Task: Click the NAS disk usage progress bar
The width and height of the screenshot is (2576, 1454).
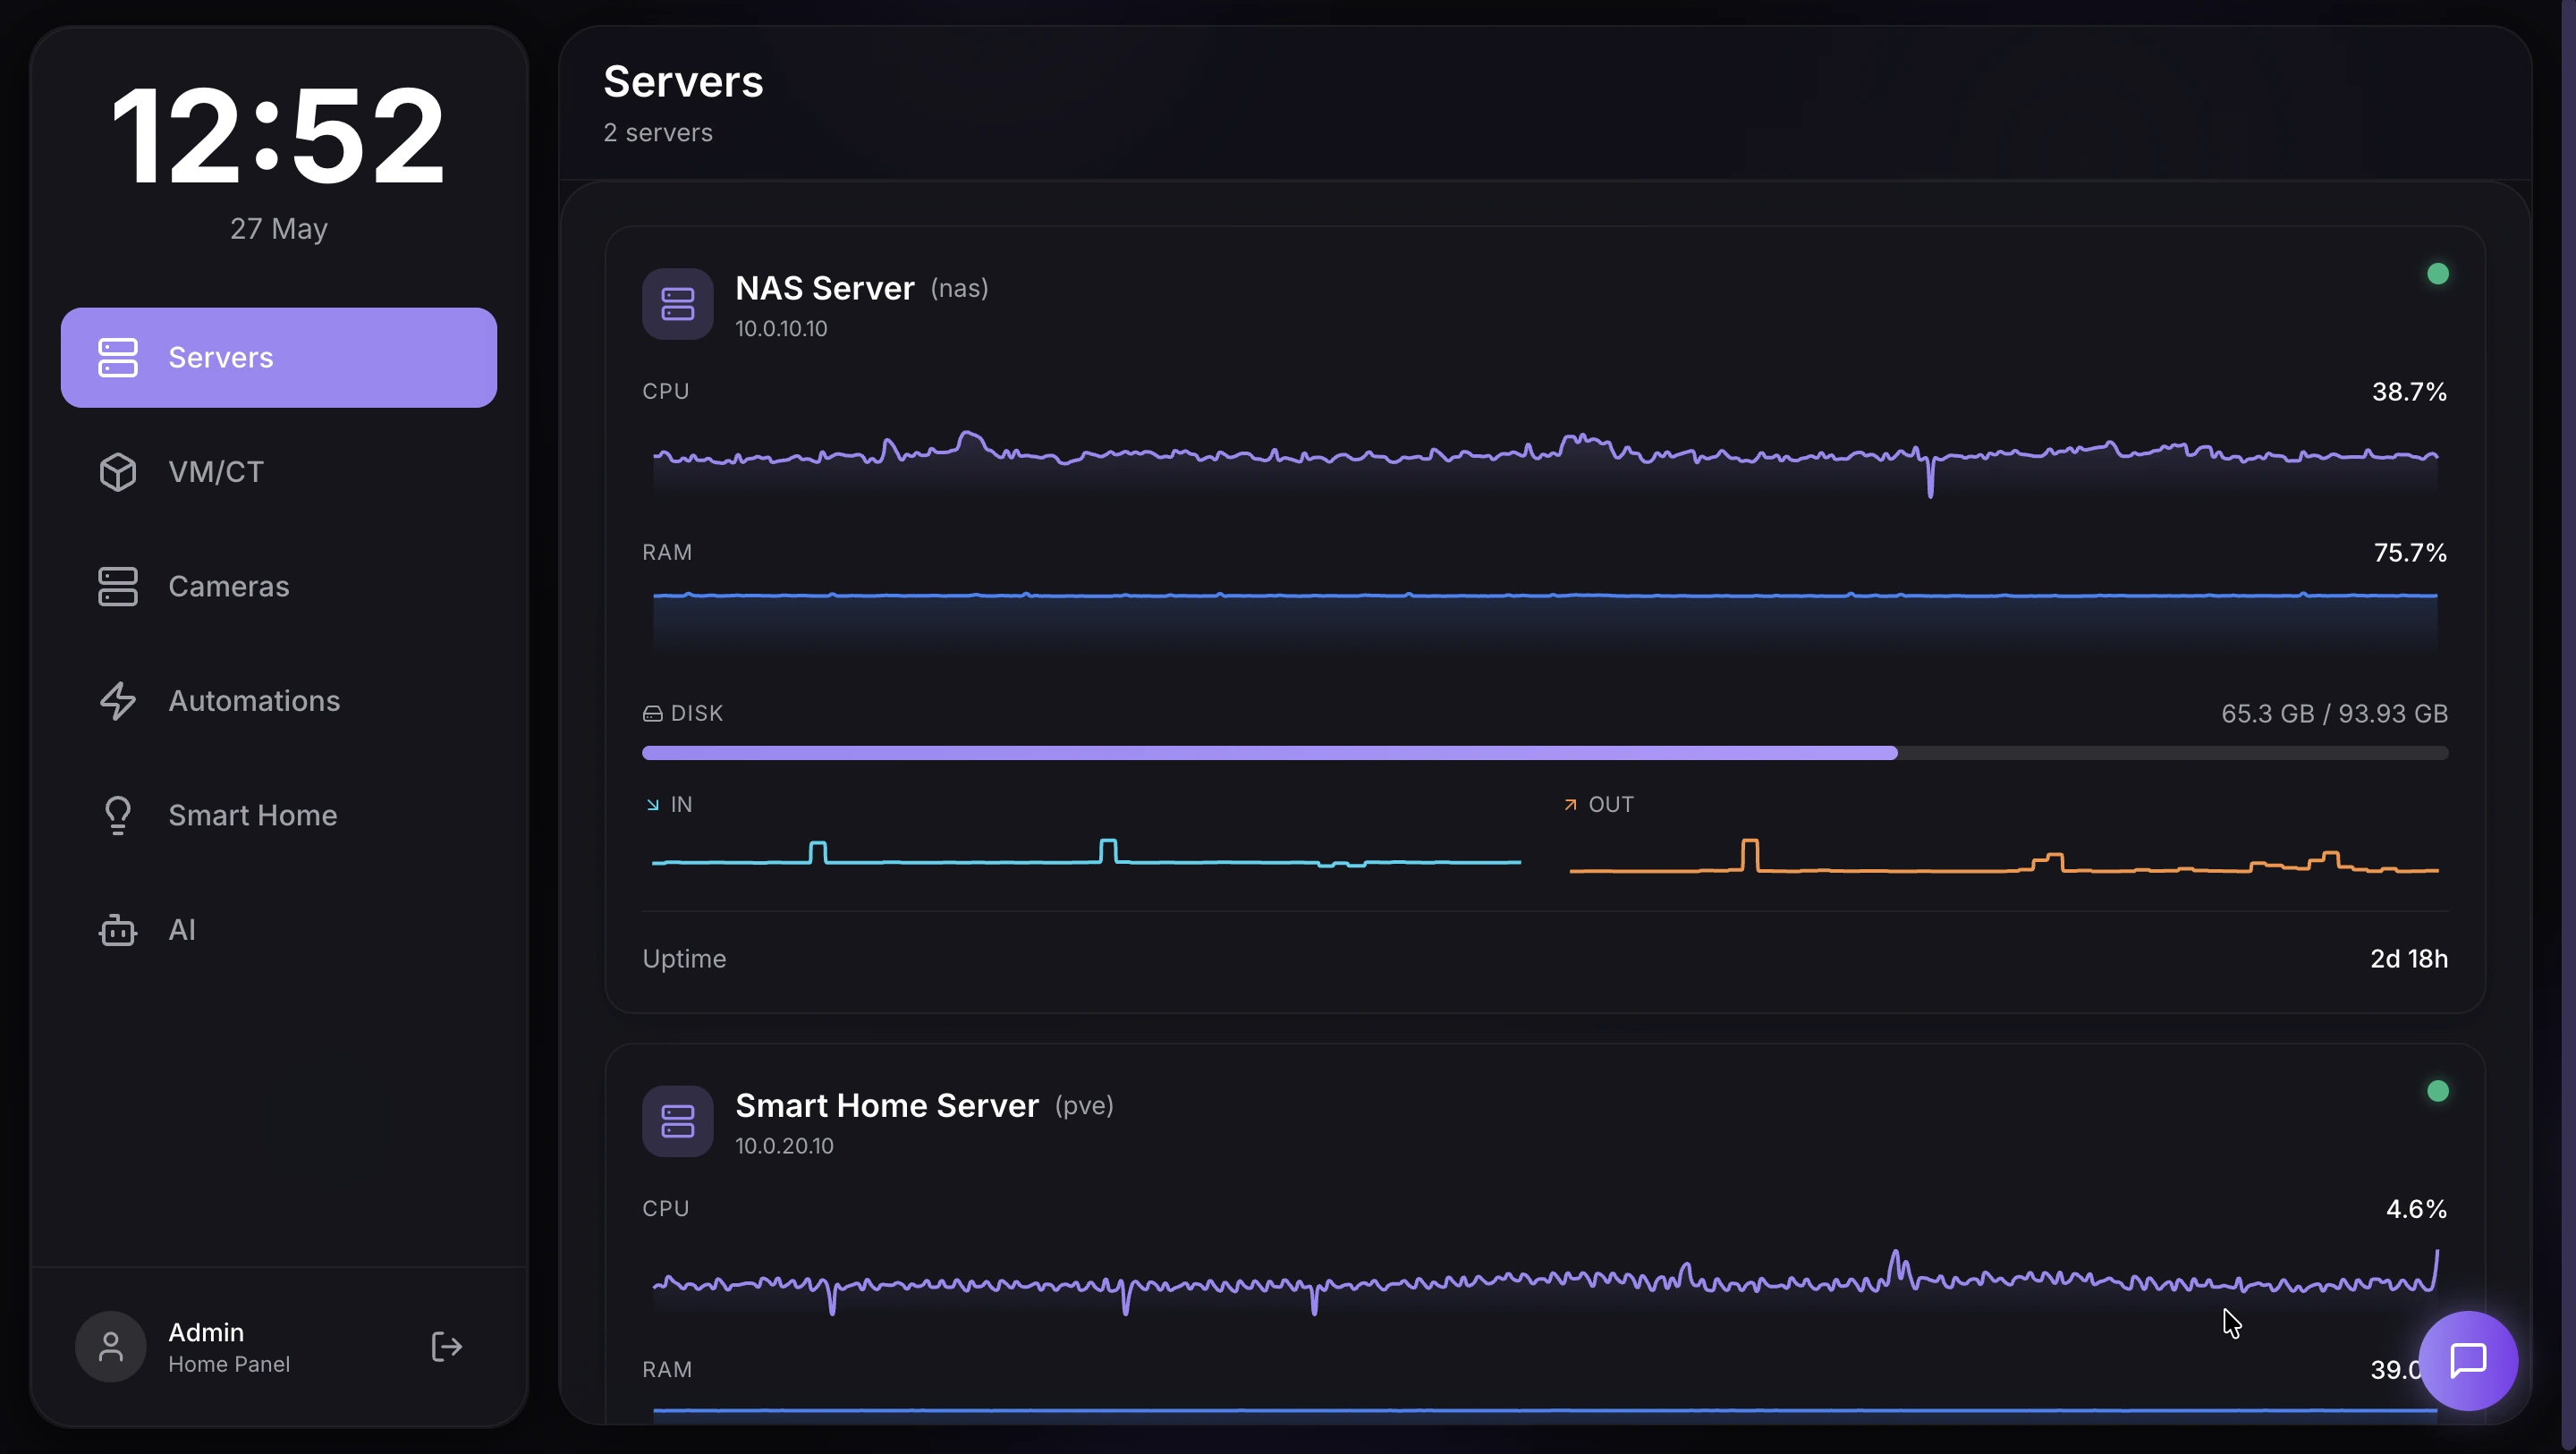Action: pyautogui.click(x=1545, y=753)
